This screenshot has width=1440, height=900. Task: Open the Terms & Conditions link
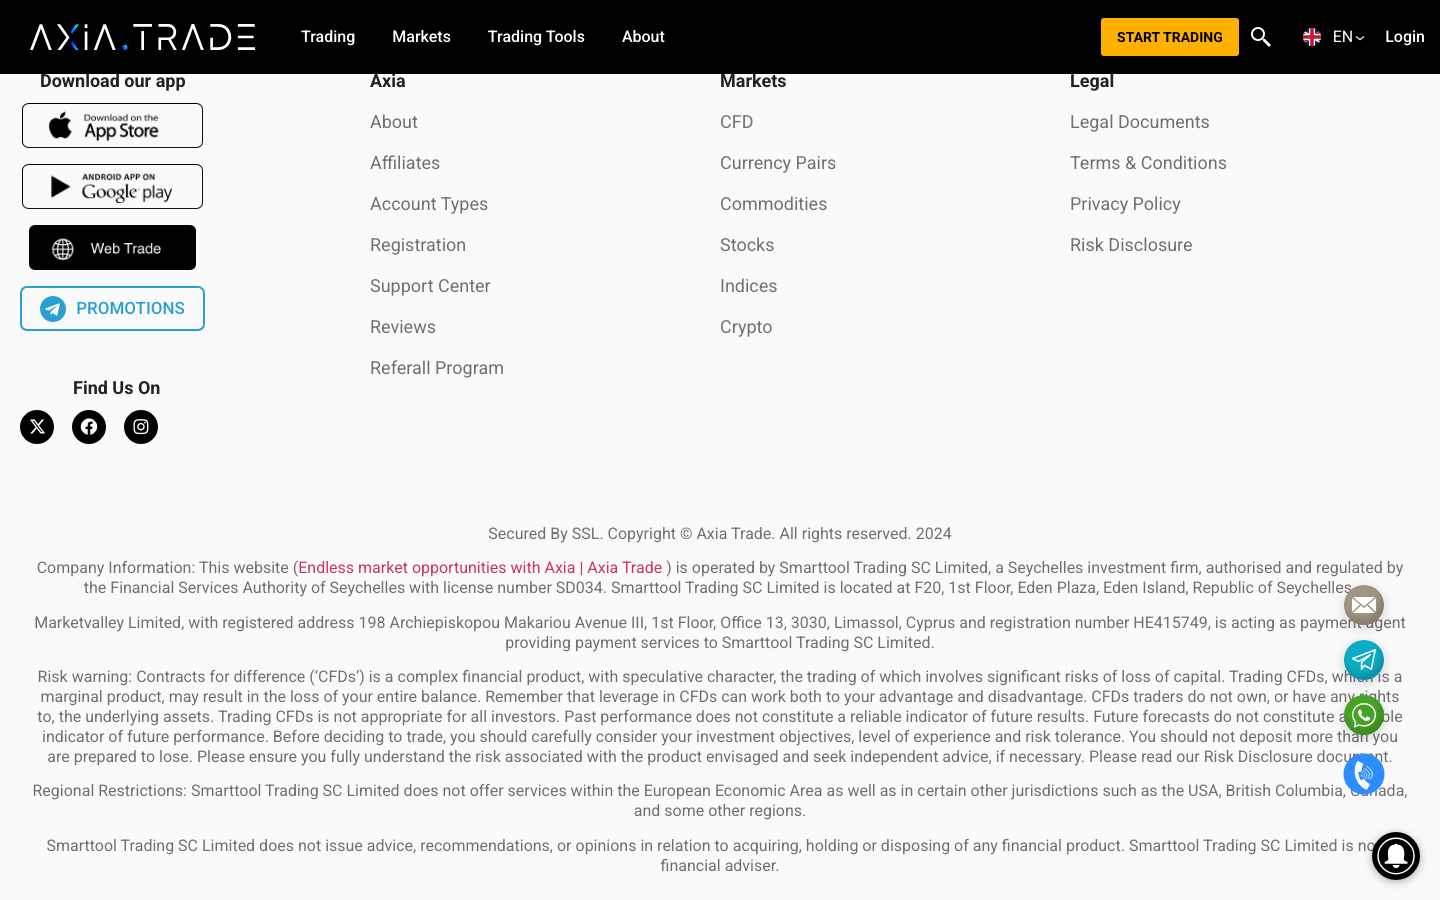(1148, 163)
